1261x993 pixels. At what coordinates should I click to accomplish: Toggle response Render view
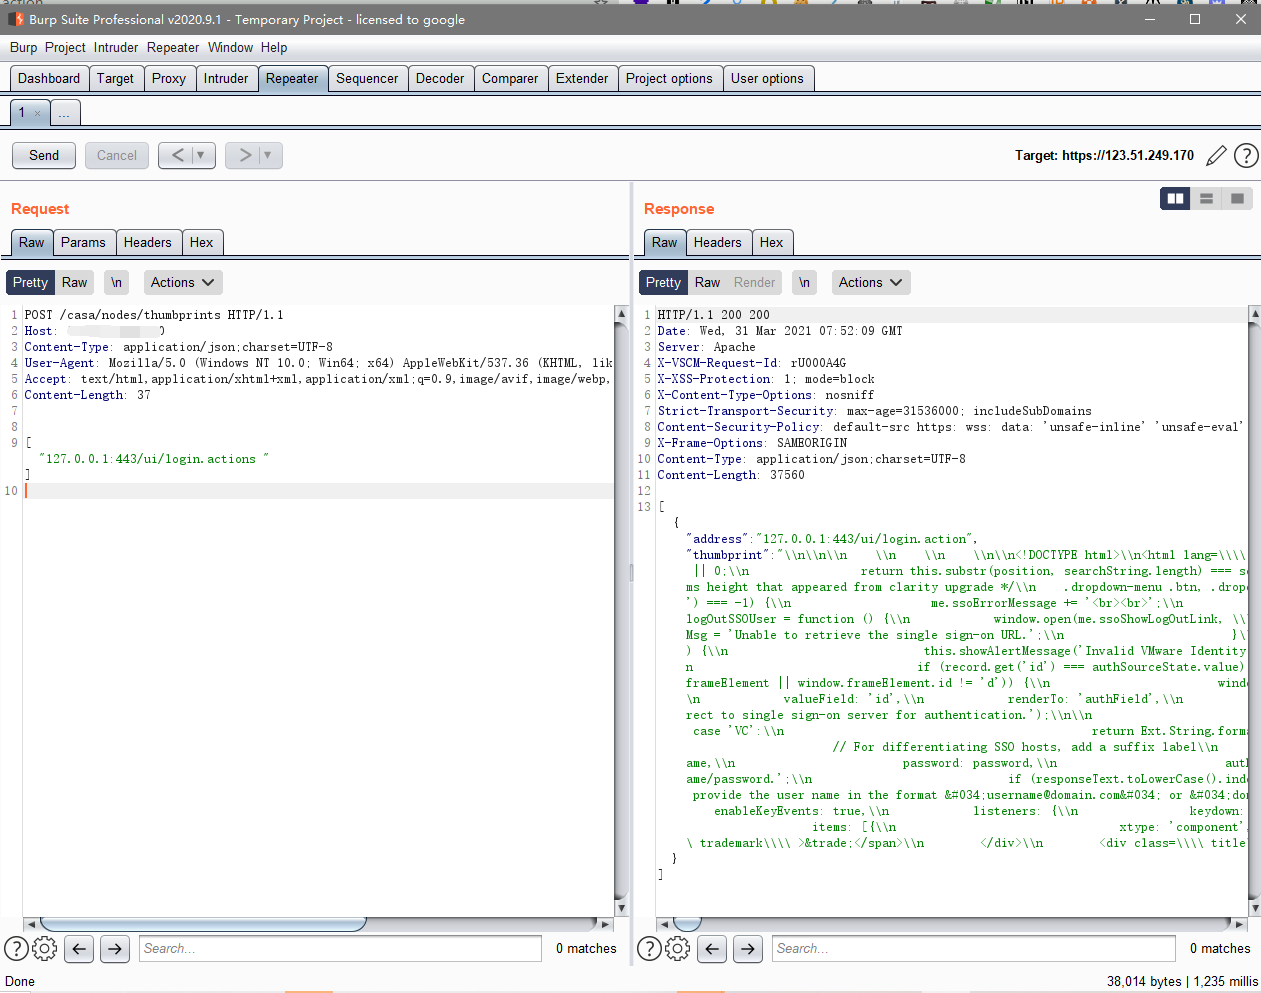pos(754,282)
